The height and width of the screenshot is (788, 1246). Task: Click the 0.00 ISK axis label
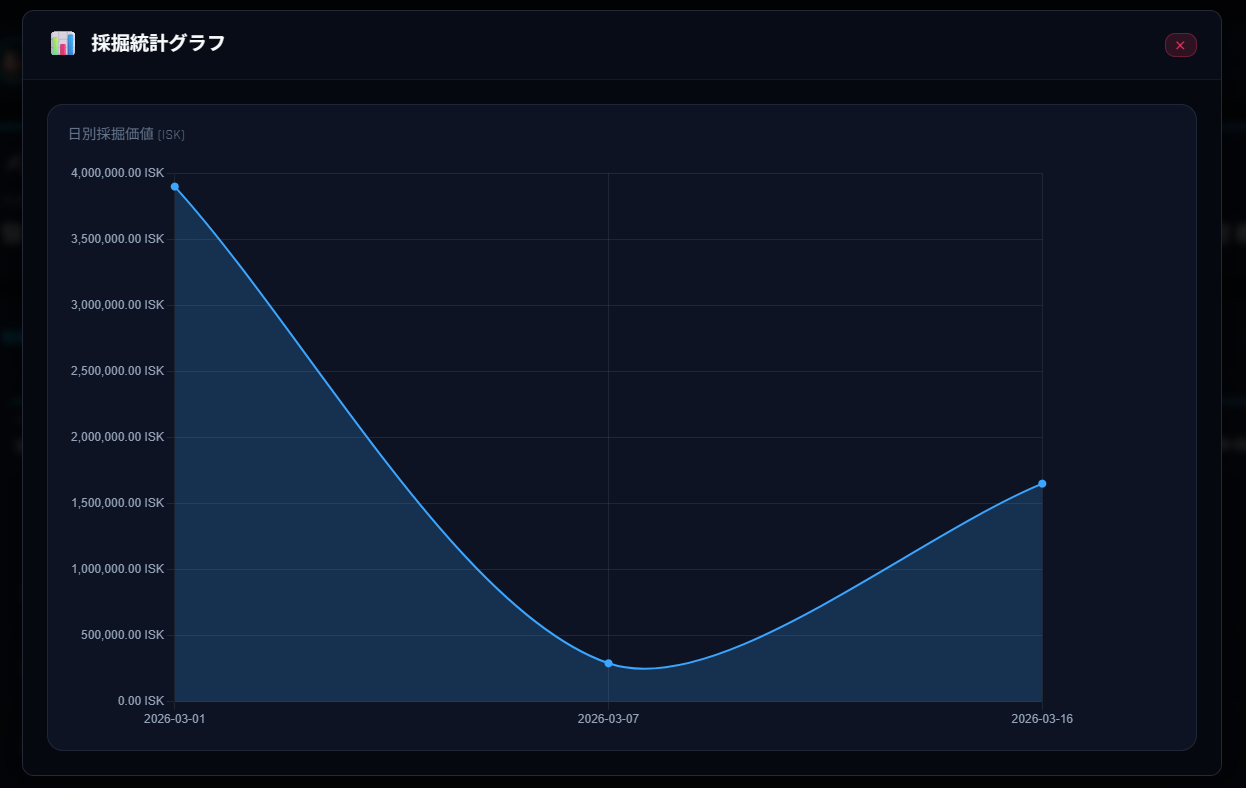tap(140, 701)
